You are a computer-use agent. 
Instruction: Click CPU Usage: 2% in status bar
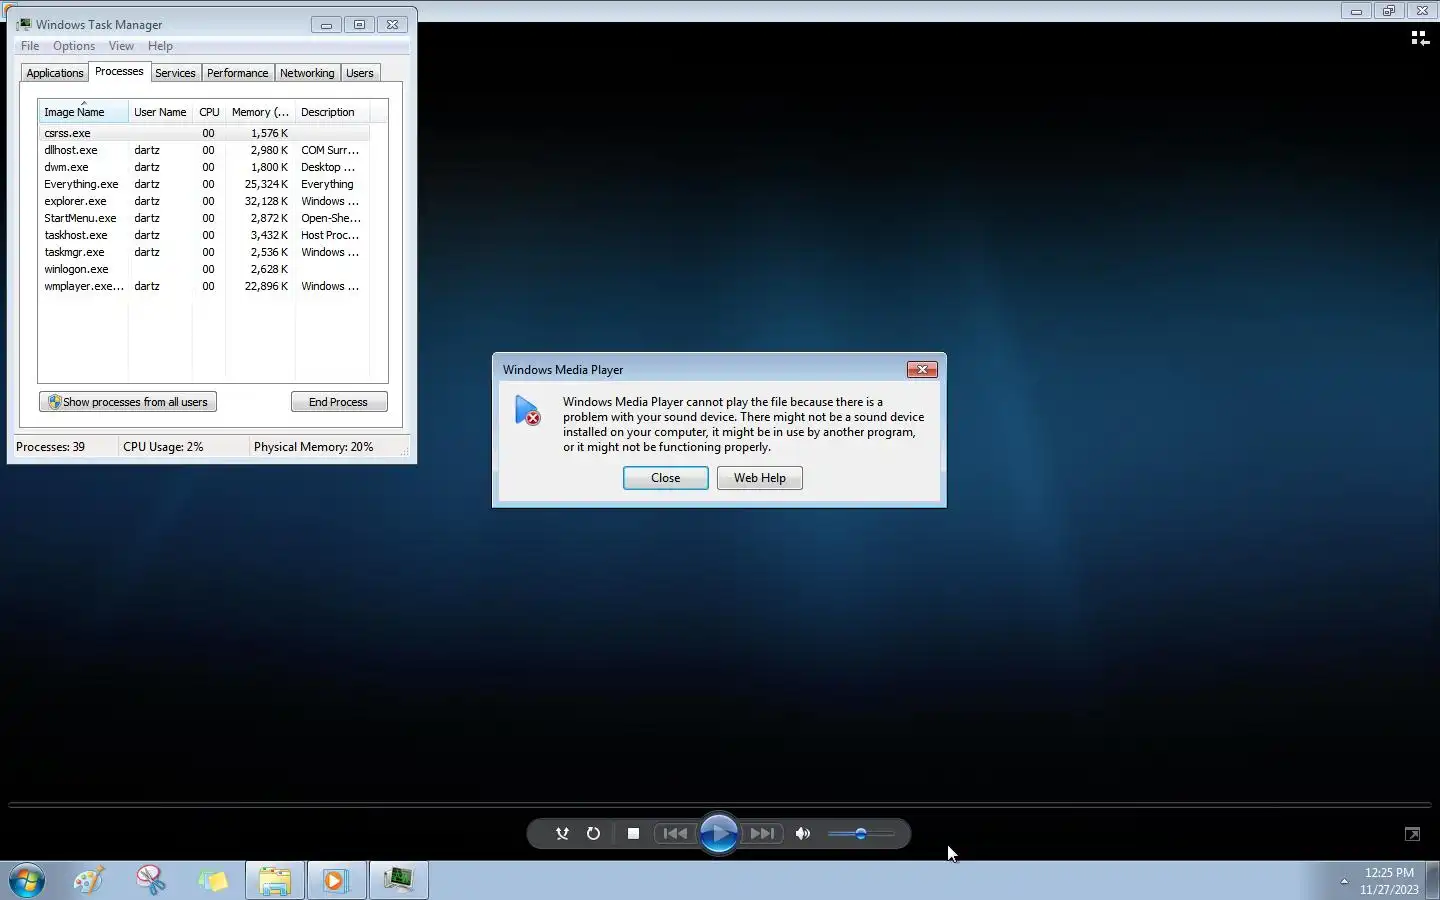pos(163,447)
